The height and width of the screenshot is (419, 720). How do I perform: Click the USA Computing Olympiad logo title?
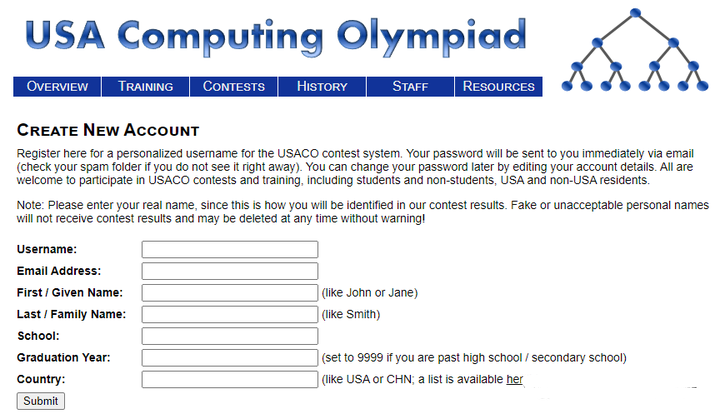click(x=275, y=35)
